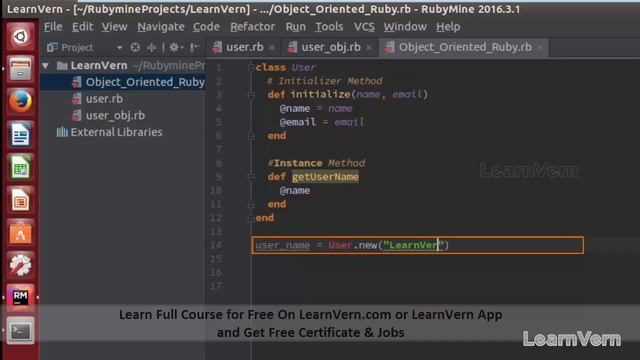Open the Edit menu
Viewport: 640px width, 360px height.
pyautogui.click(x=82, y=27)
